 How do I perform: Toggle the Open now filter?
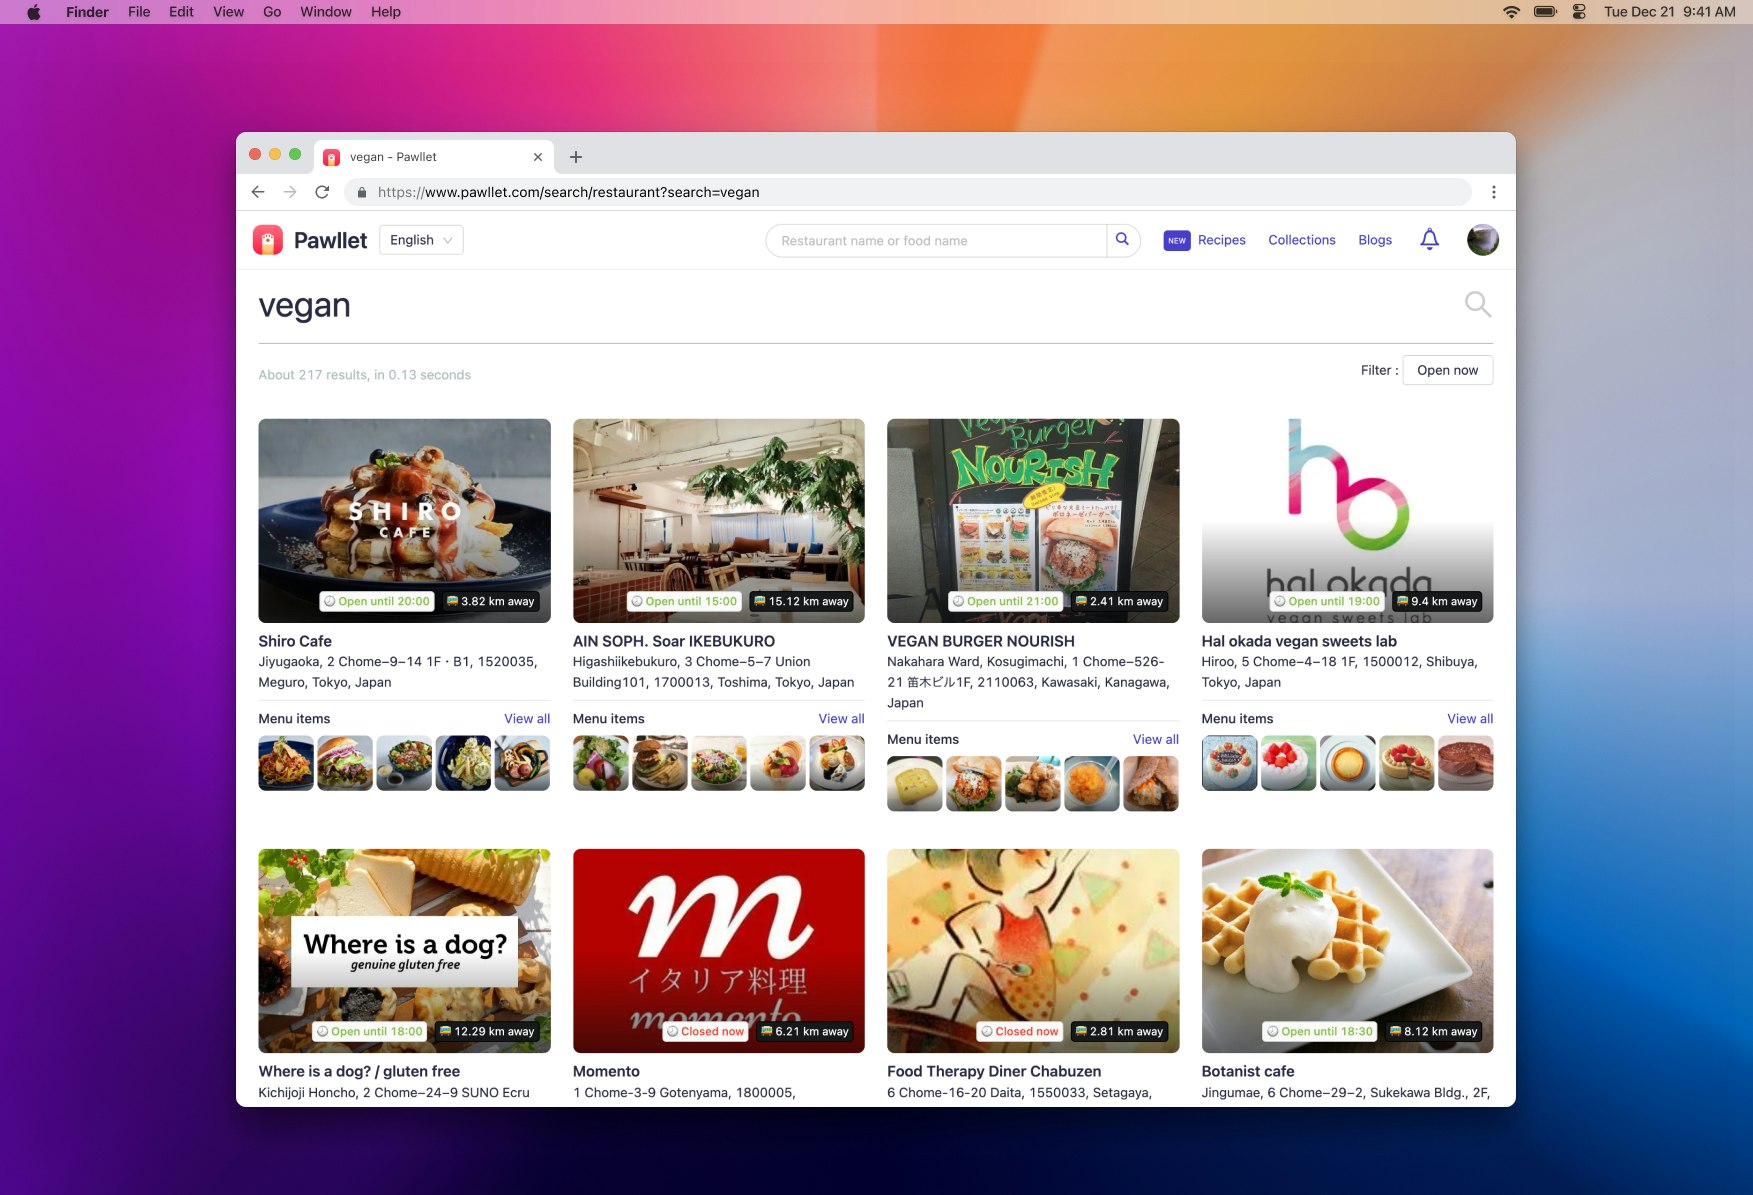point(1447,370)
